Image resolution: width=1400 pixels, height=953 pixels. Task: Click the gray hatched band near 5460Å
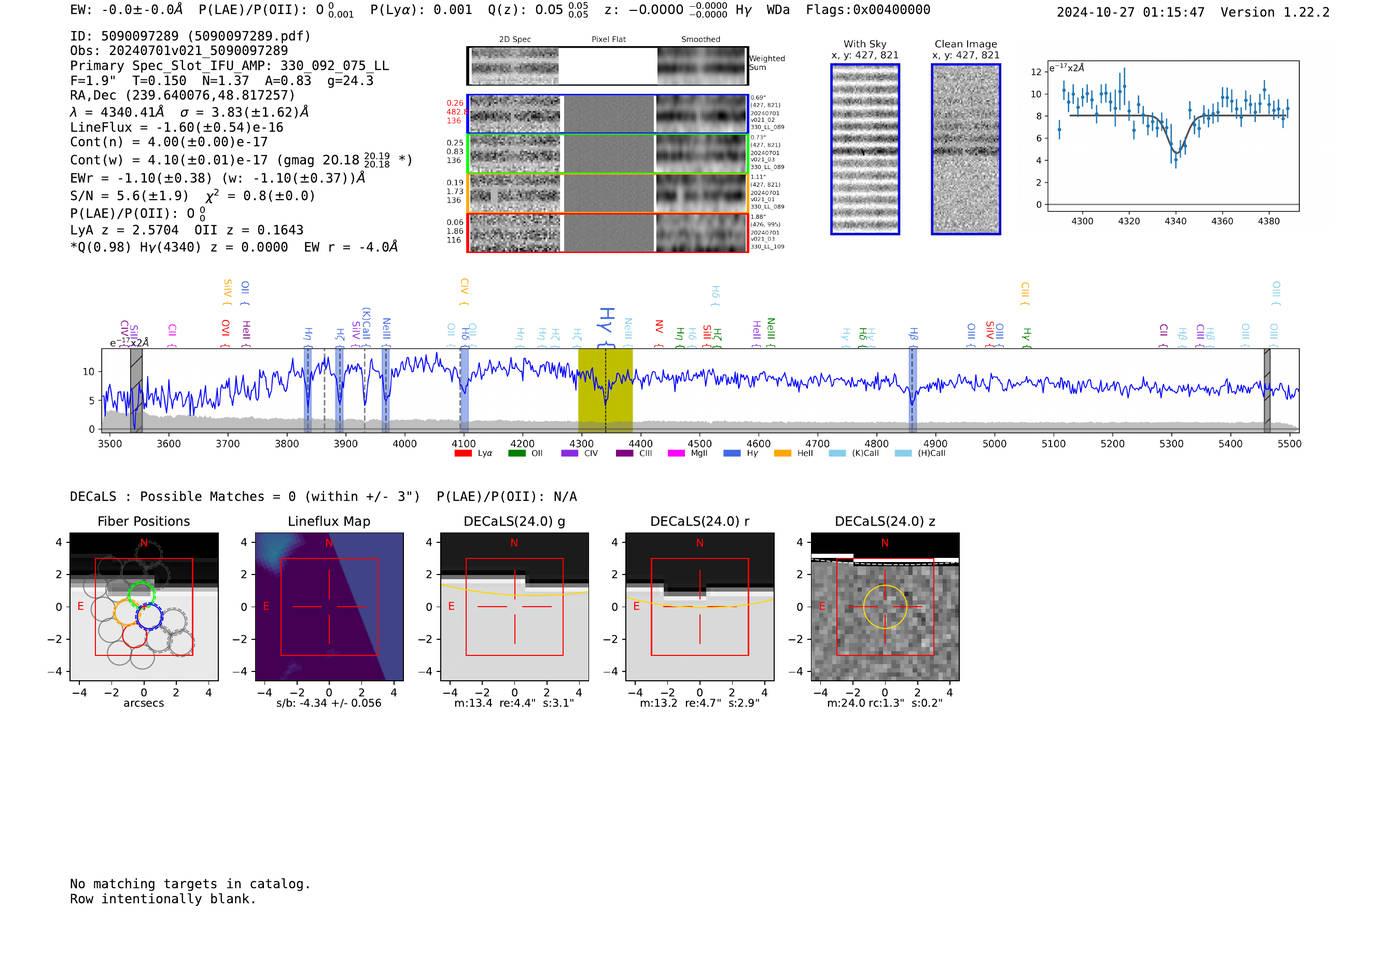tap(1267, 390)
